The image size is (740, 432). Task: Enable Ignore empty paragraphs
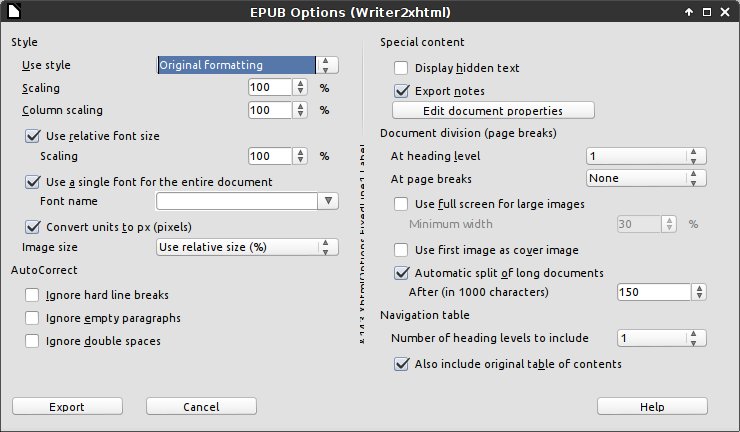[x=32, y=318]
